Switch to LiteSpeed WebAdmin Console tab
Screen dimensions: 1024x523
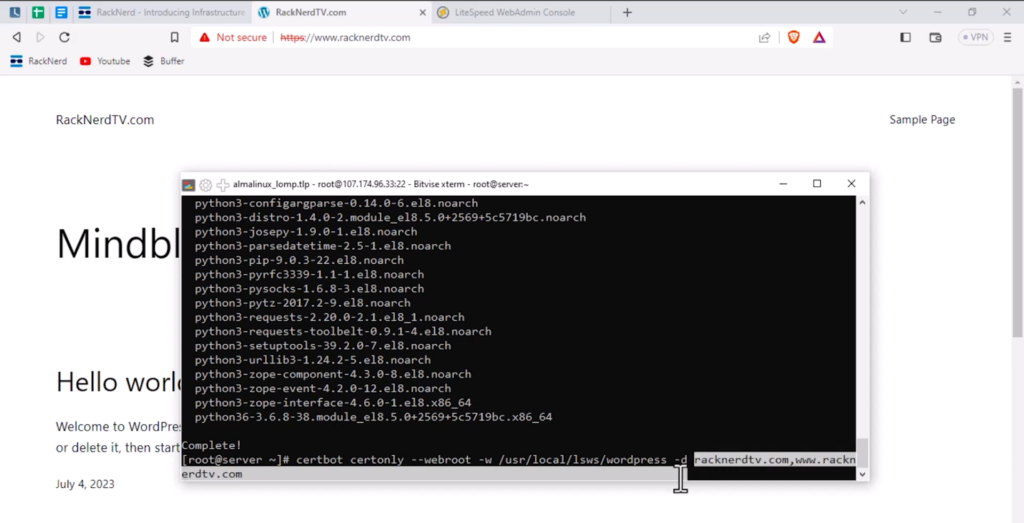click(x=521, y=12)
